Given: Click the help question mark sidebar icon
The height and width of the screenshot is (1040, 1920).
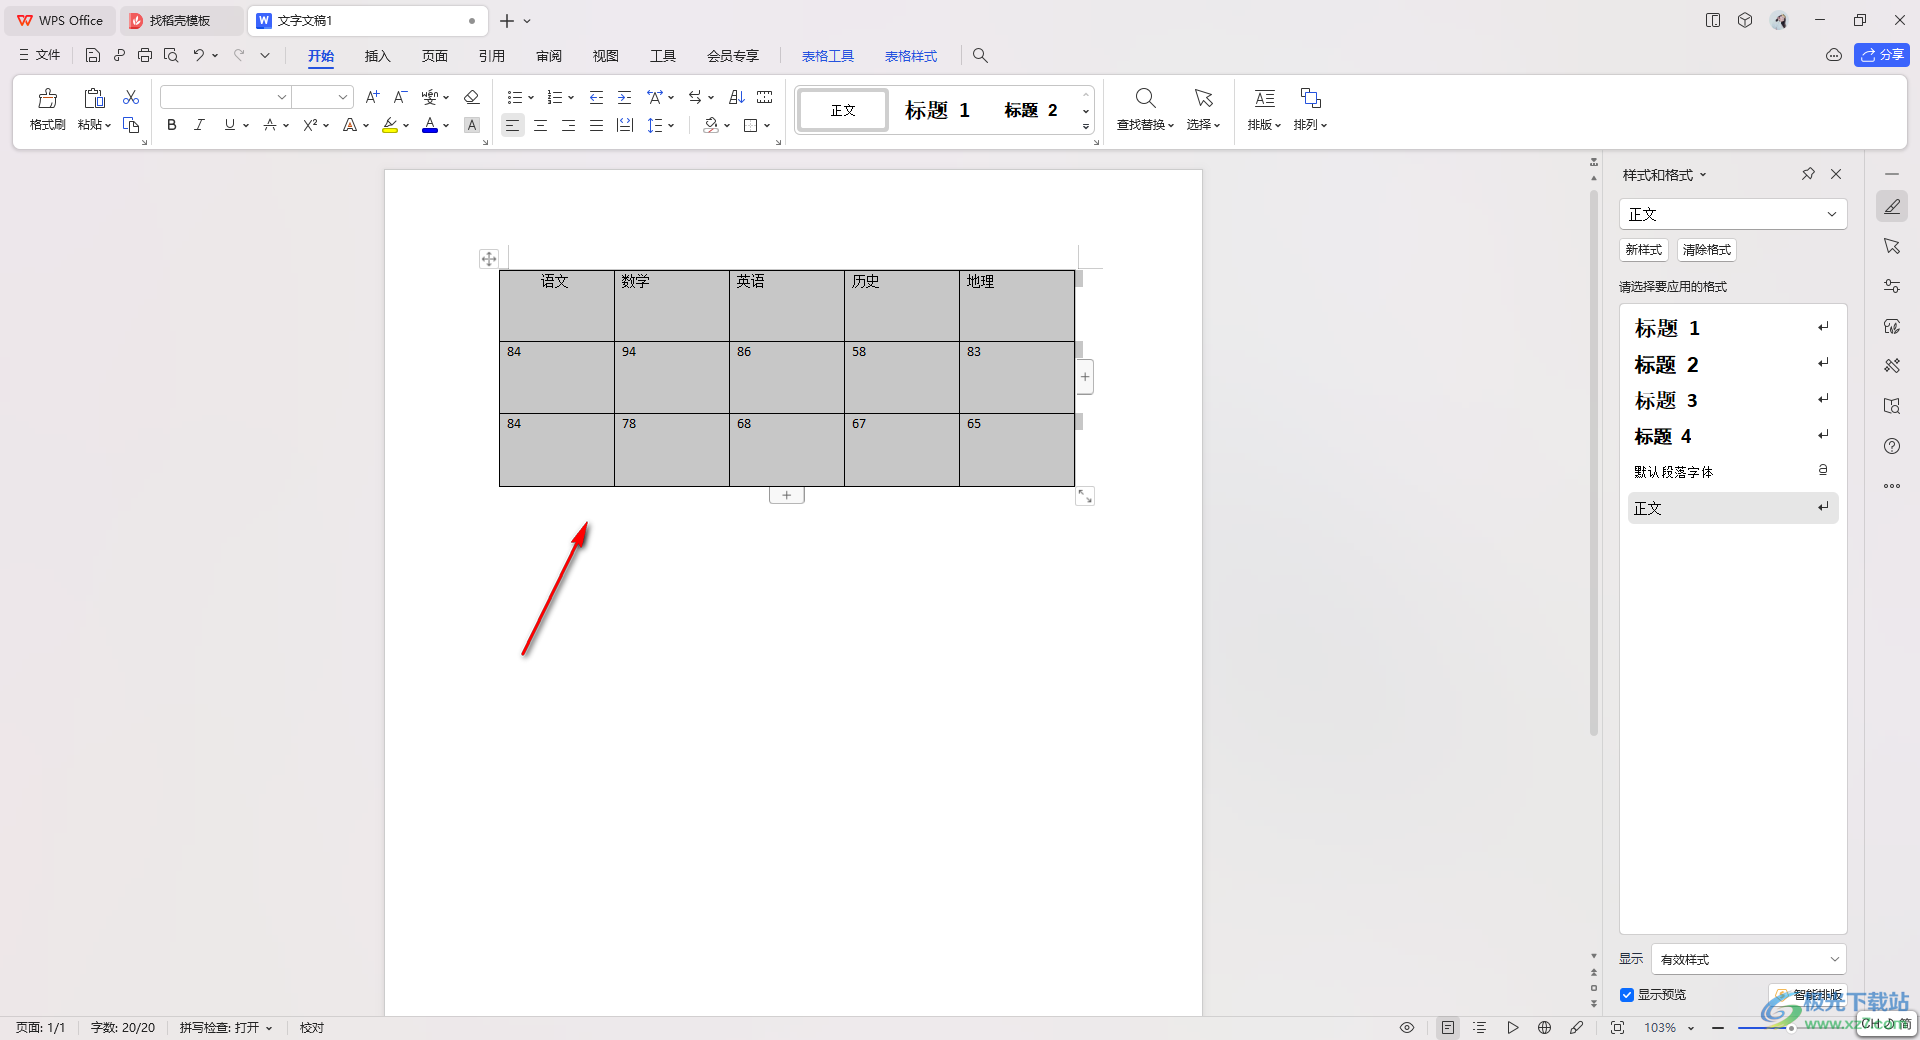Looking at the screenshot, I should [x=1892, y=446].
